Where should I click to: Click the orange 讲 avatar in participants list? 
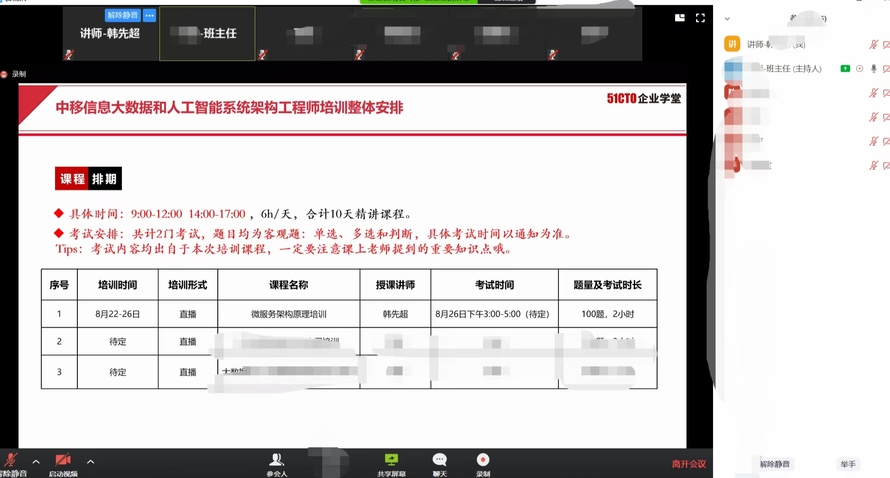point(732,44)
